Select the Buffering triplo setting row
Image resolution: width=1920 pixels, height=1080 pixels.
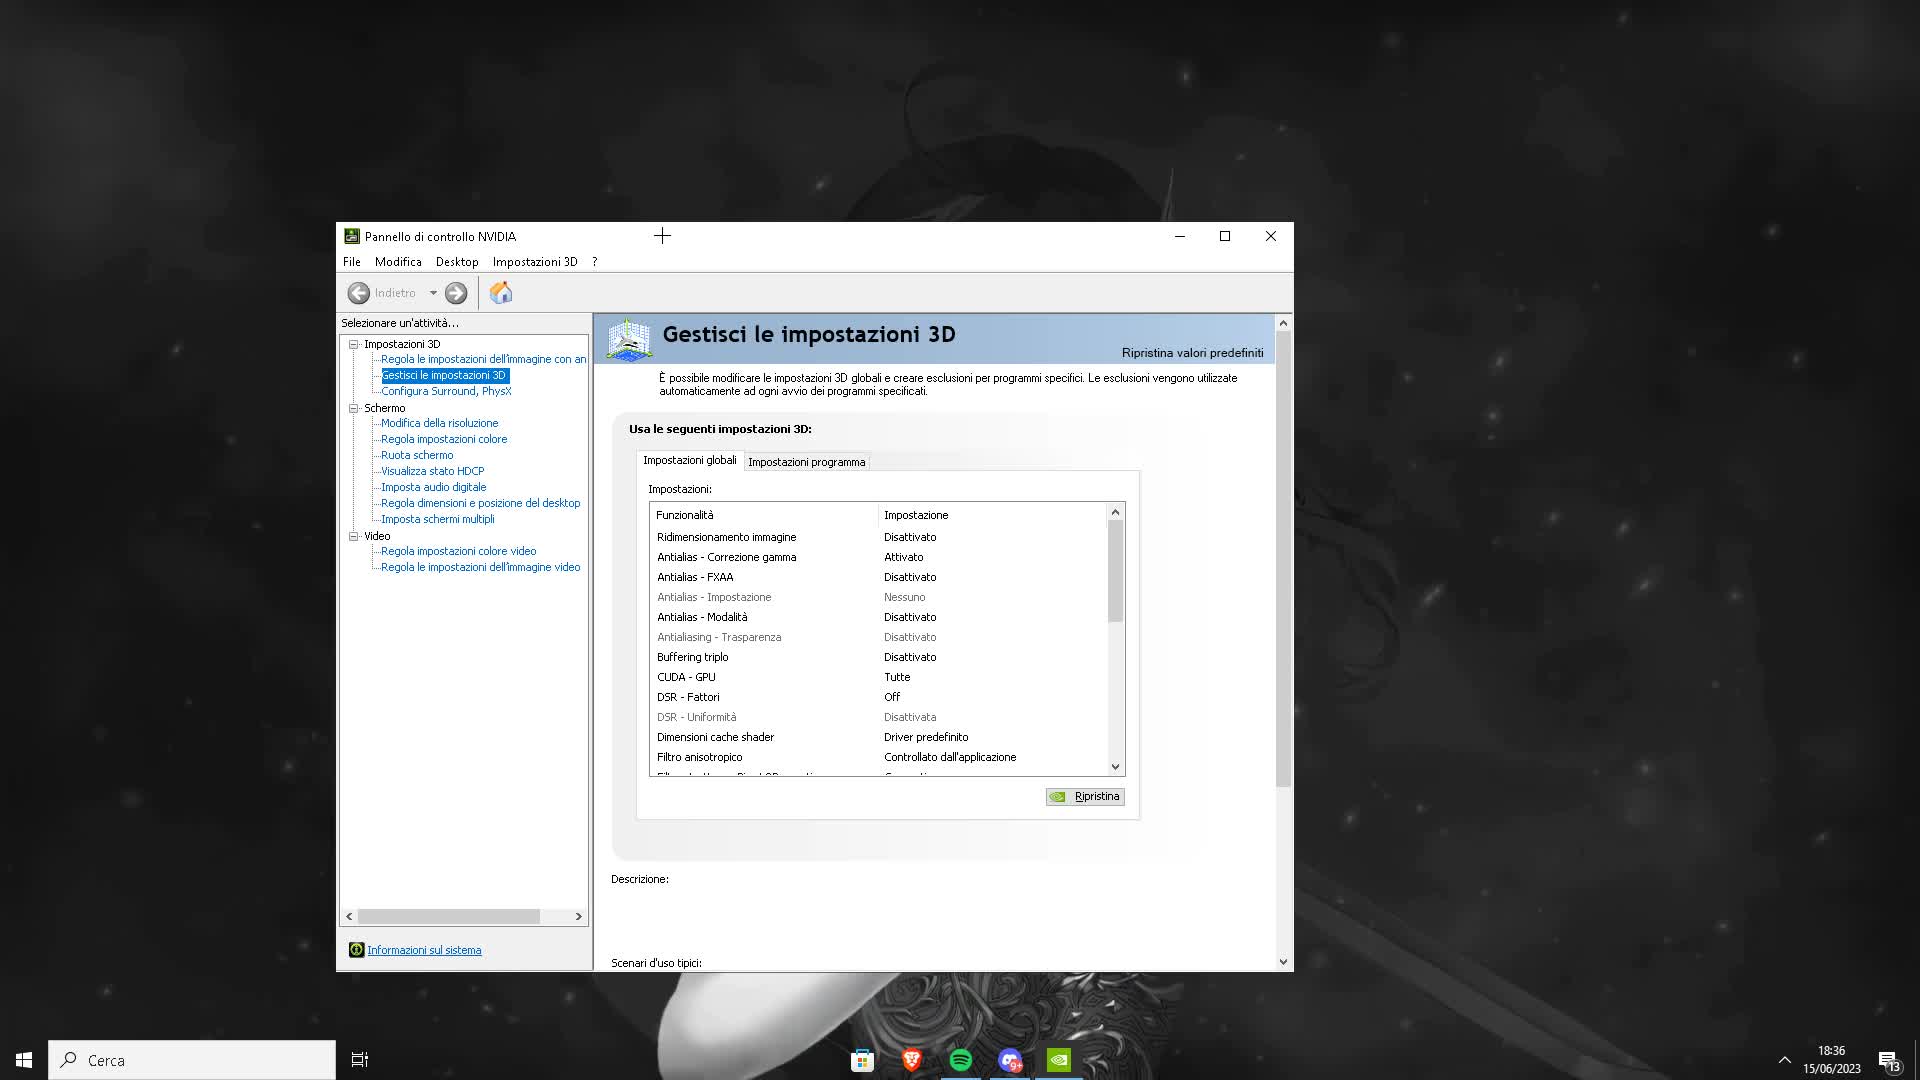point(879,657)
